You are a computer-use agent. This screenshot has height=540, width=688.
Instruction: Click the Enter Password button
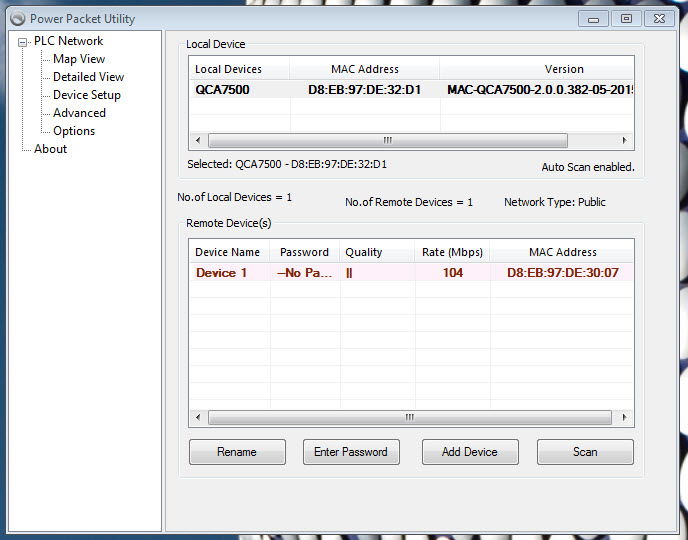coord(351,452)
